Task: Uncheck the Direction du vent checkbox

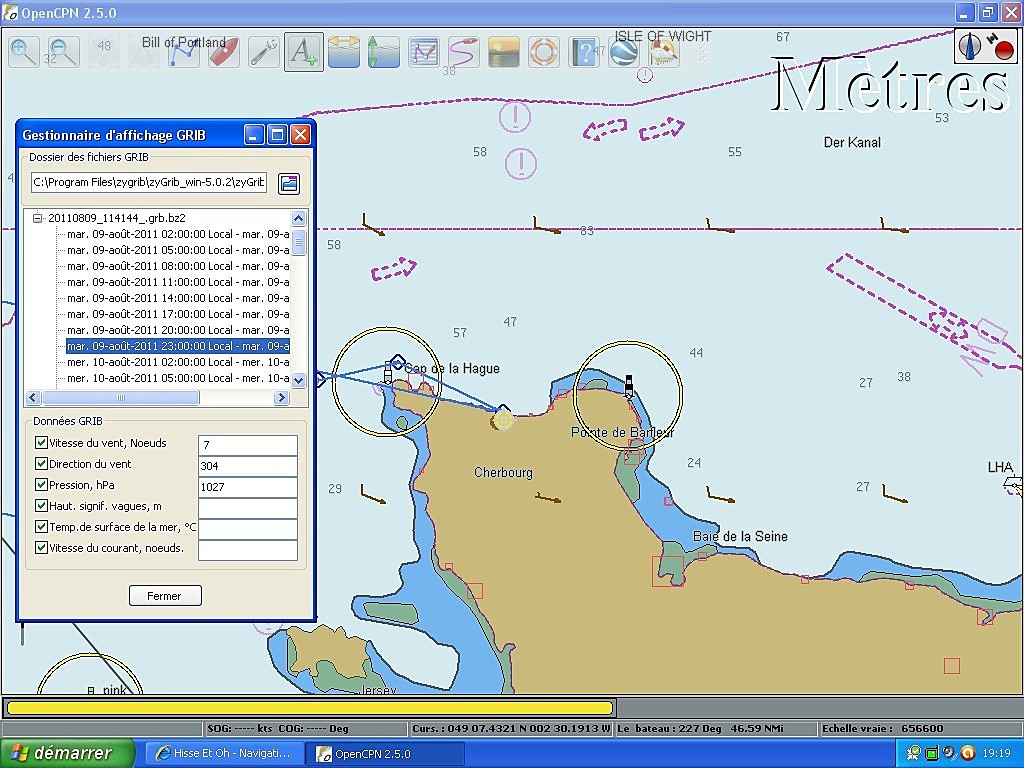Action: 41,464
